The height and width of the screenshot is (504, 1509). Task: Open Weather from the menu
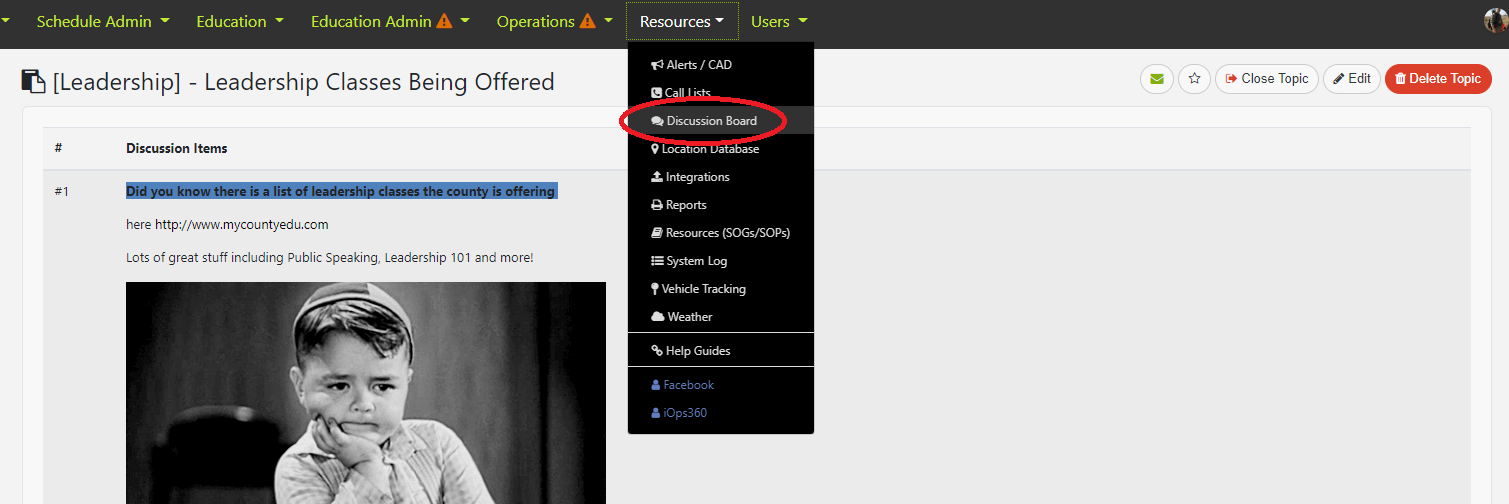click(x=721, y=317)
